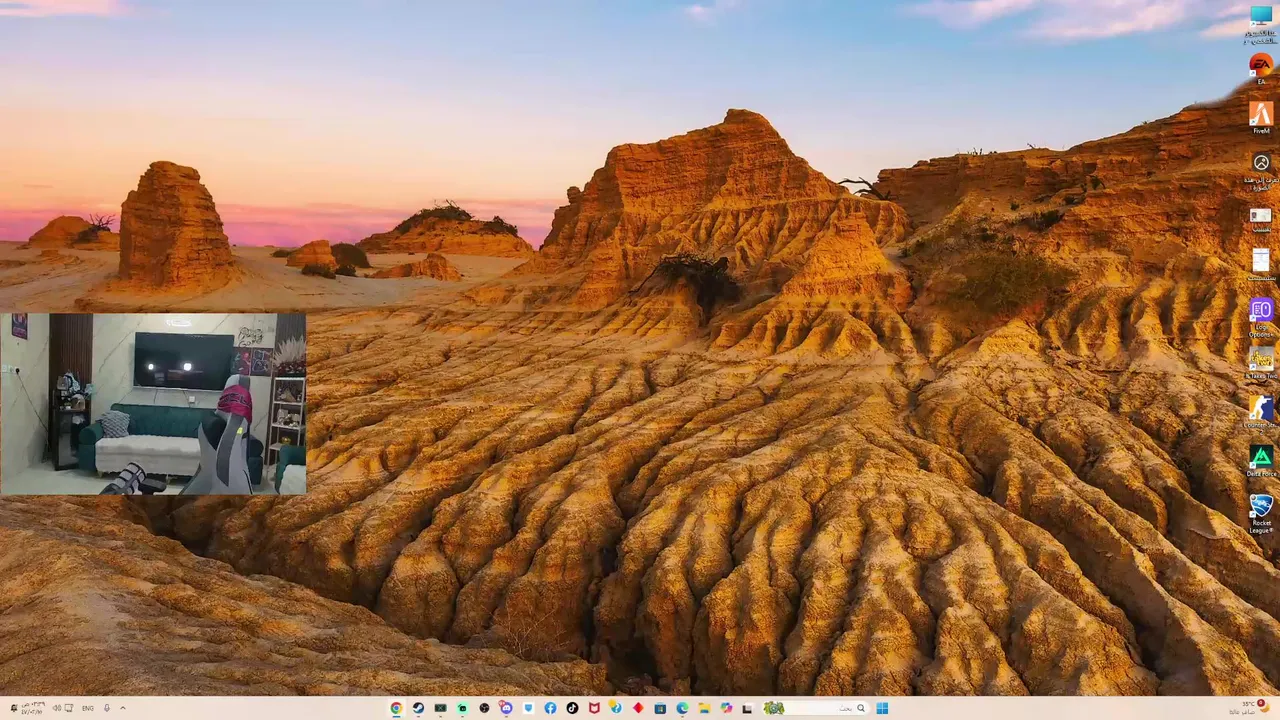1280x720 pixels.
Task: Open the blue shield taskbar app
Action: pos(528,708)
